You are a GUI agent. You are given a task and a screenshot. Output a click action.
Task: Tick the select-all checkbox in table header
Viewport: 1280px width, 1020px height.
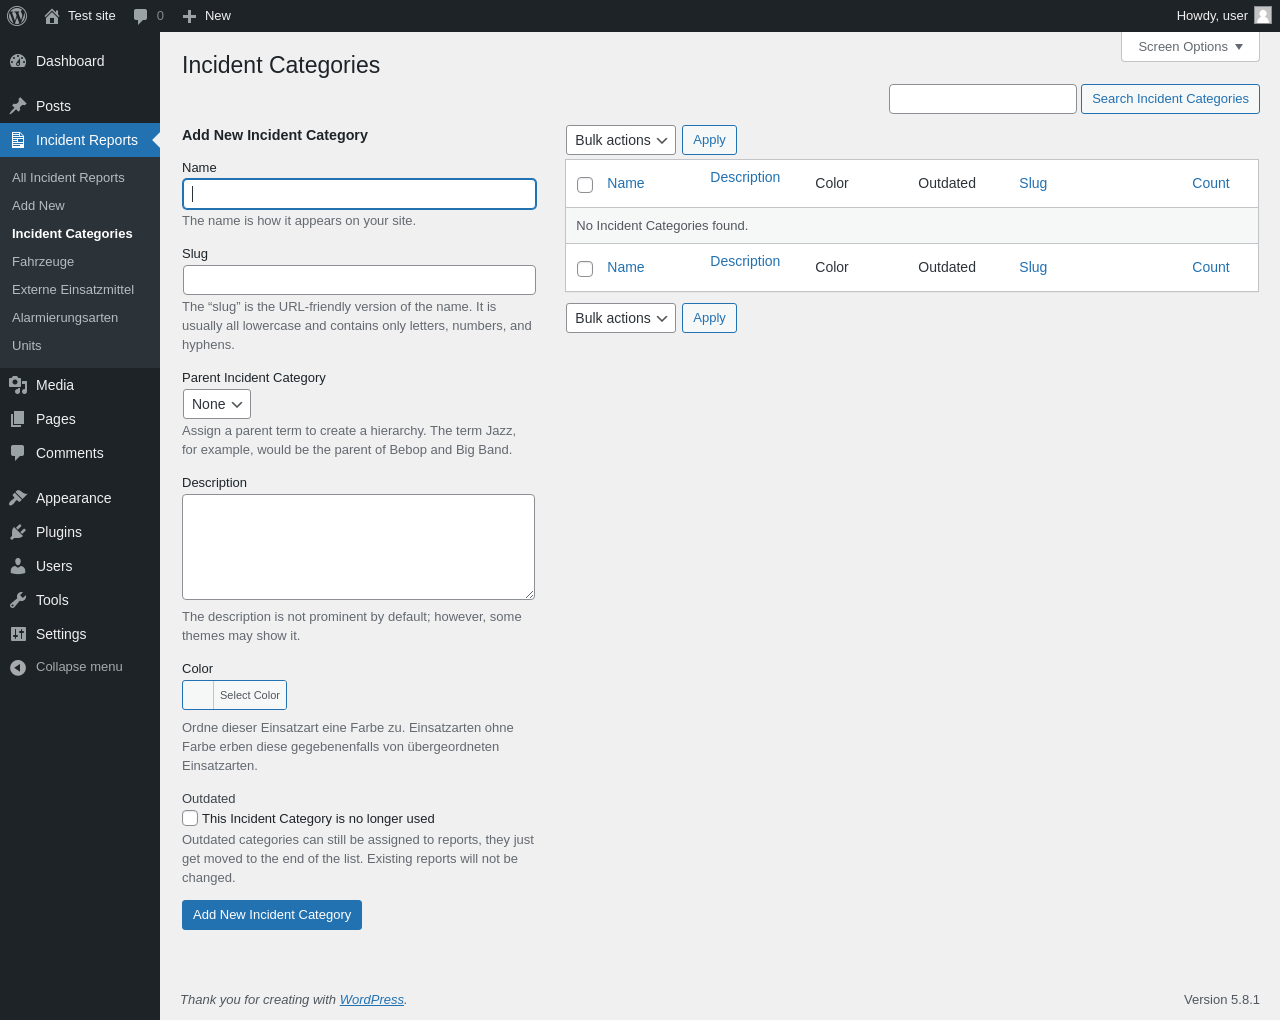click(x=585, y=185)
